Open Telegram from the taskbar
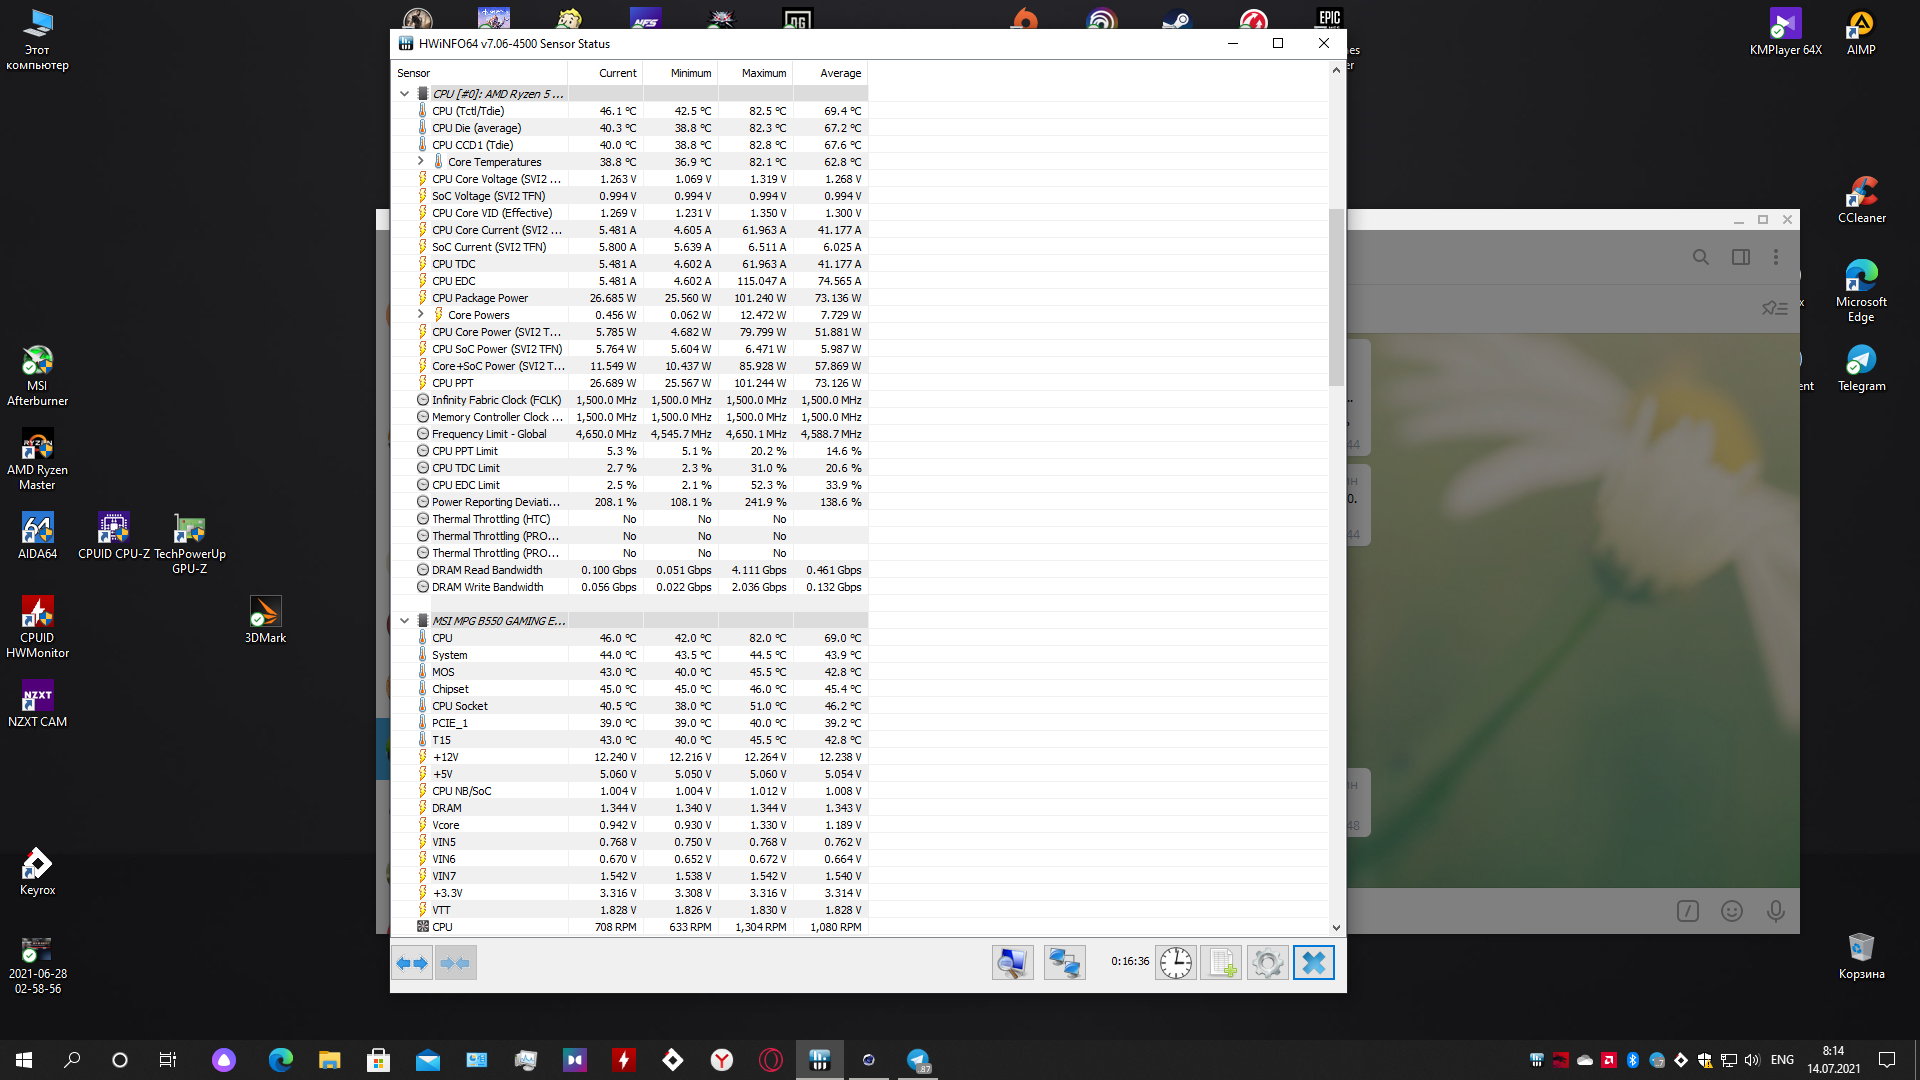Image resolution: width=1920 pixels, height=1080 pixels. click(x=918, y=1060)
